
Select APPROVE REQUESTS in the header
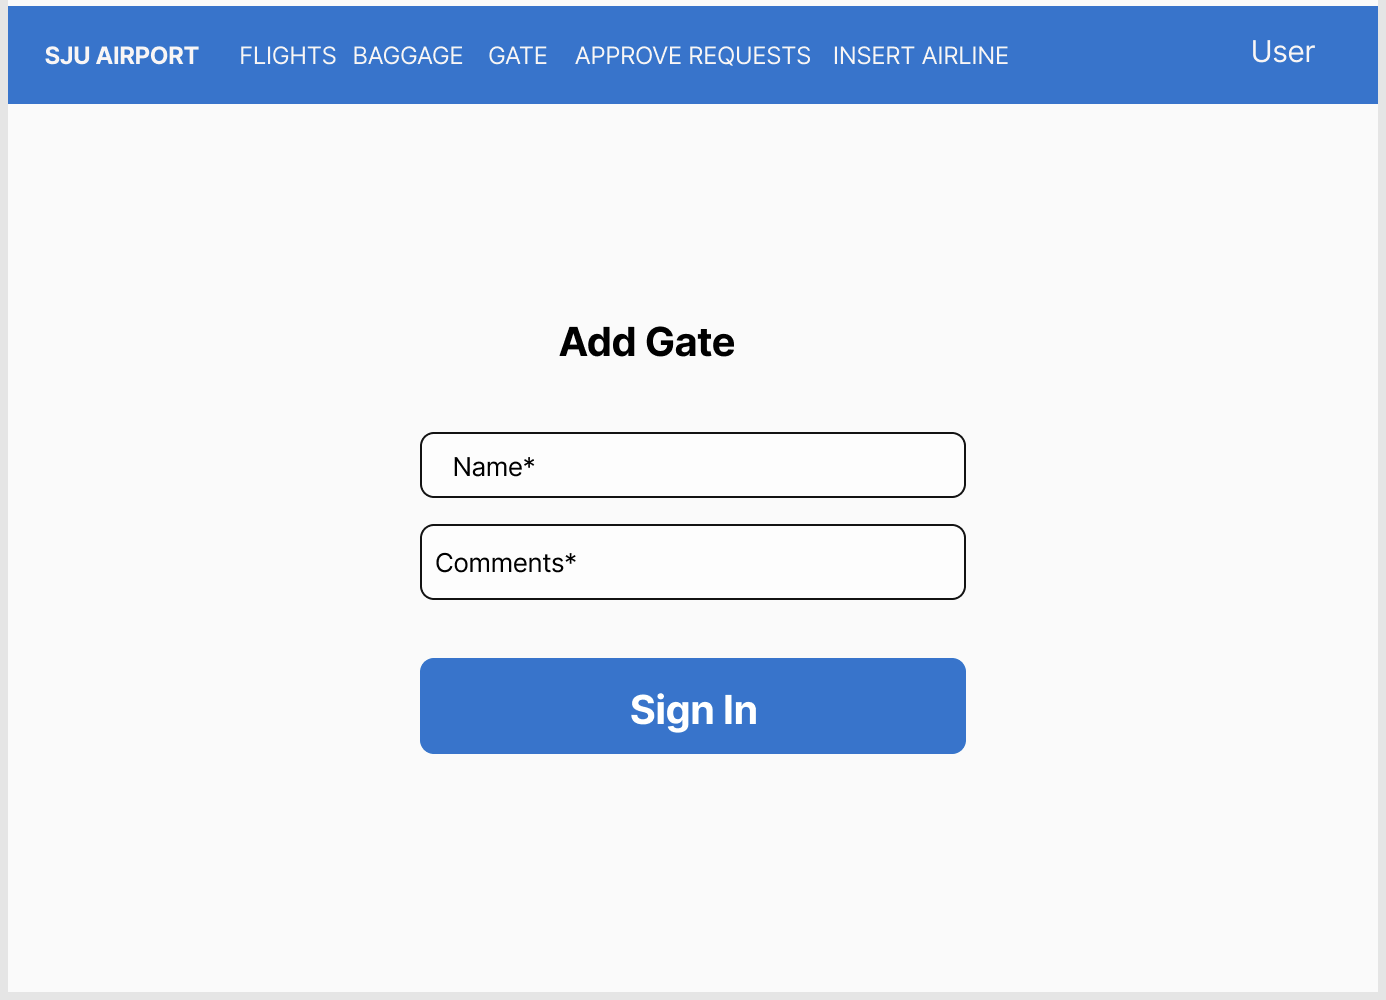pos(692,55)
